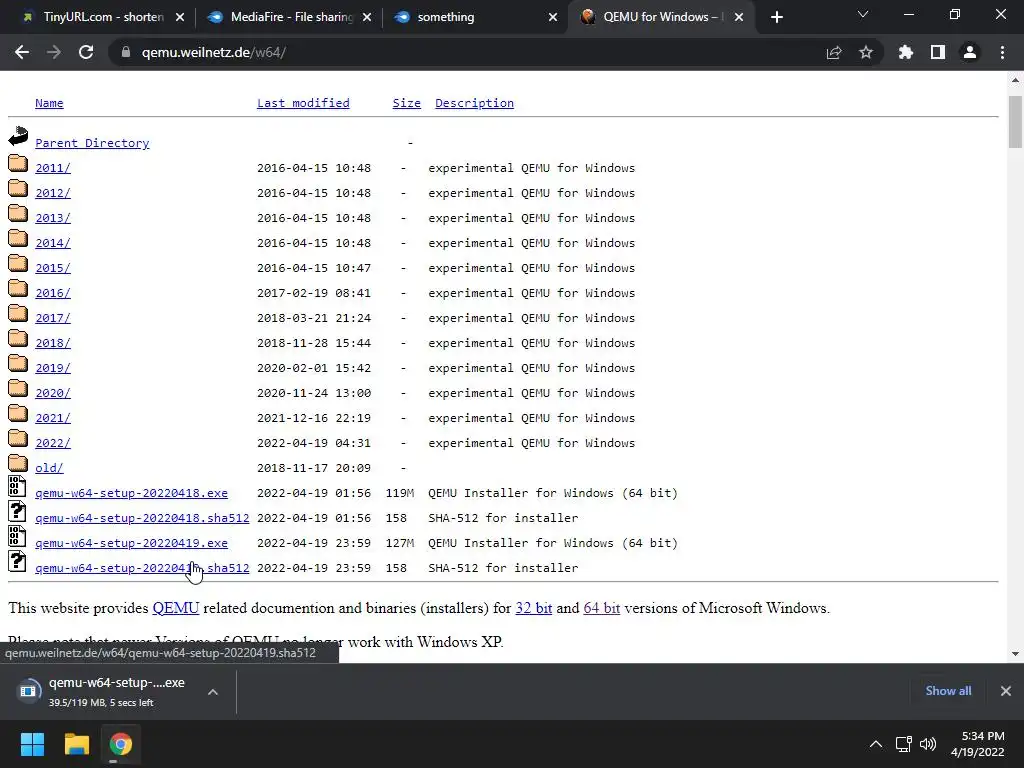Show hidden system tray icons

click(x=876, y=744)
